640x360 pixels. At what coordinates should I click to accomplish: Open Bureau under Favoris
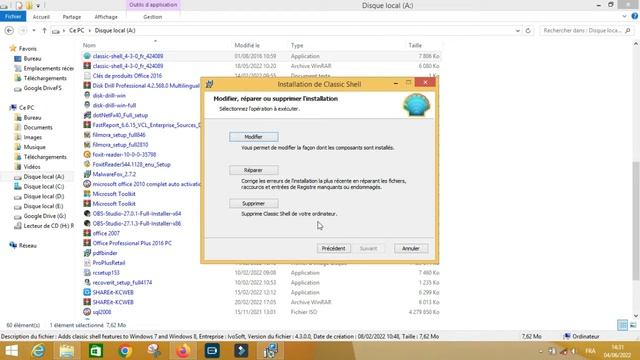tap(32, 58)
